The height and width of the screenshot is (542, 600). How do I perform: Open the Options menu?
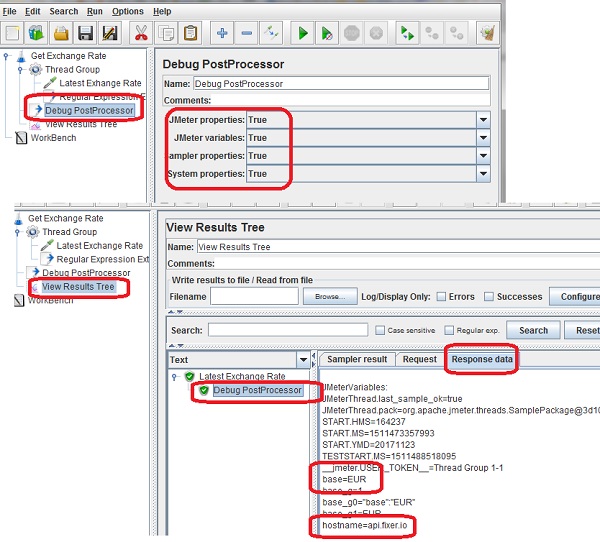[127, 11]
